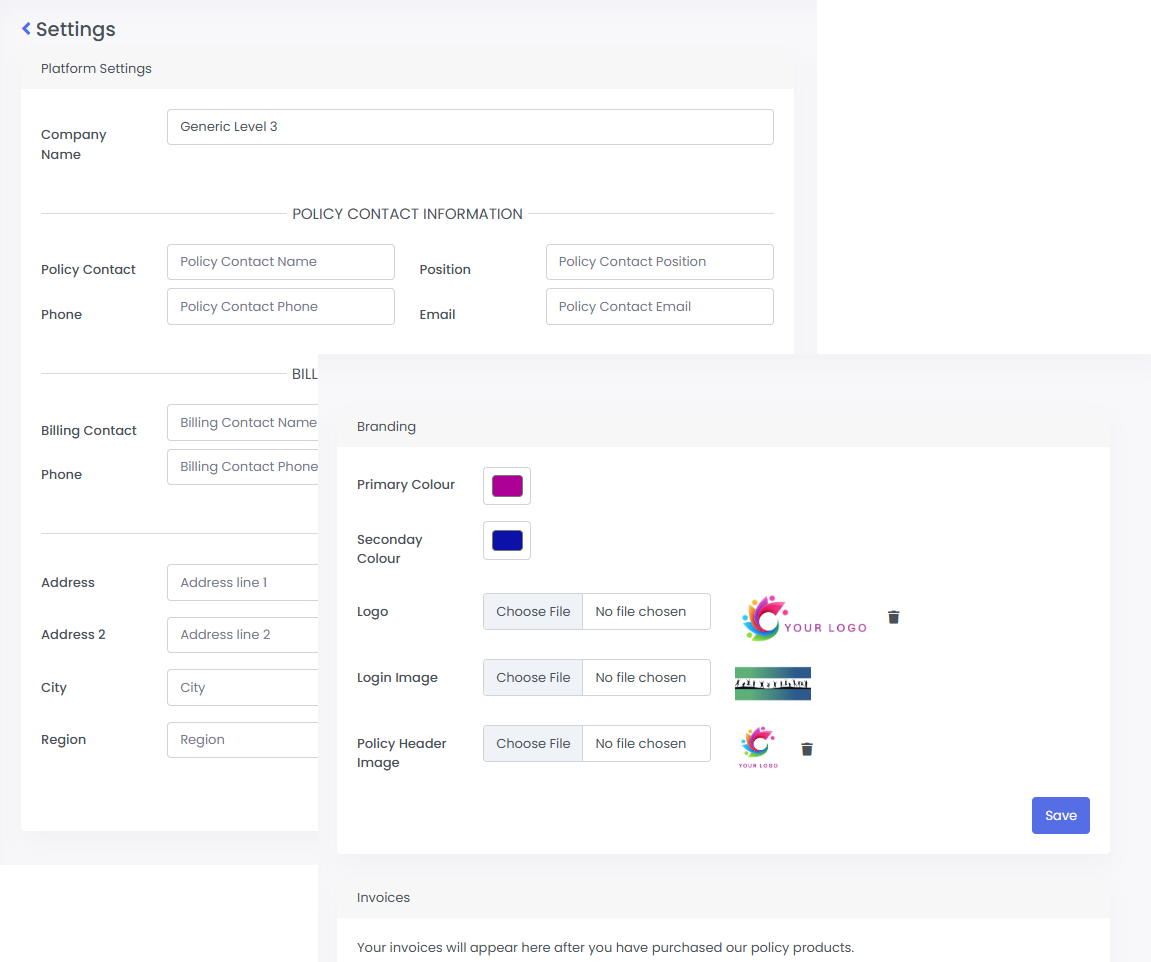The height and width of the screenshot is (962, 1151).
Task: Click the Address line 2 field
Action: pyautogui.click(x=243, y=635)
